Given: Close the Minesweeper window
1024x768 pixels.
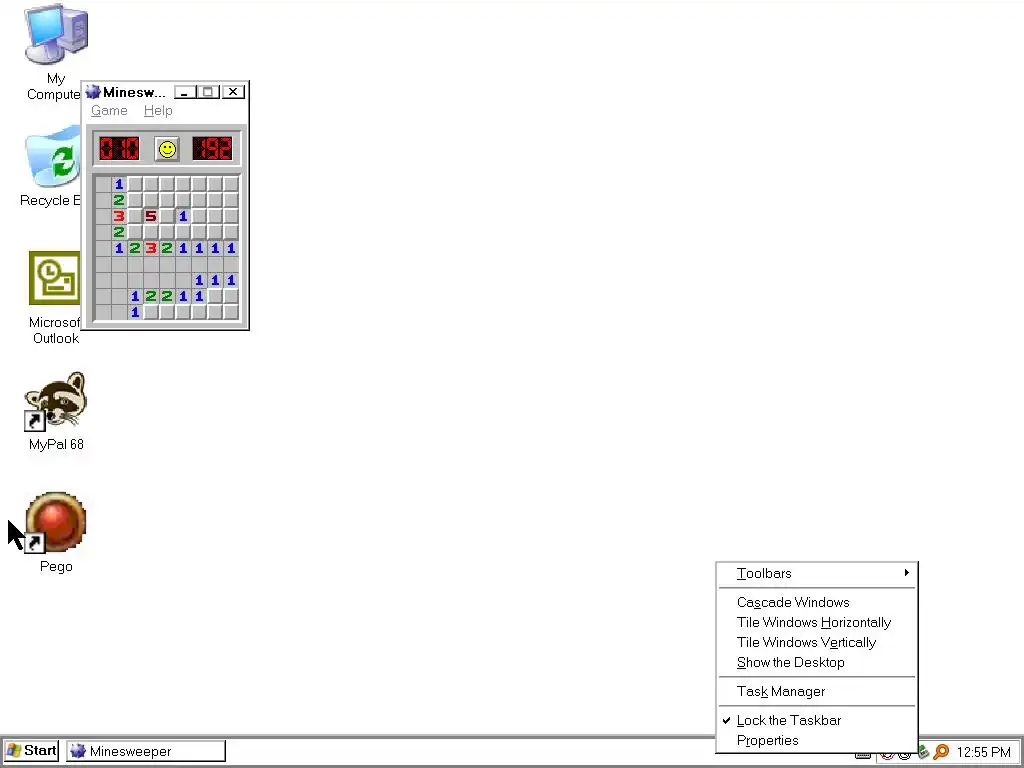Looking at the screenshot, I should [233, 92].
